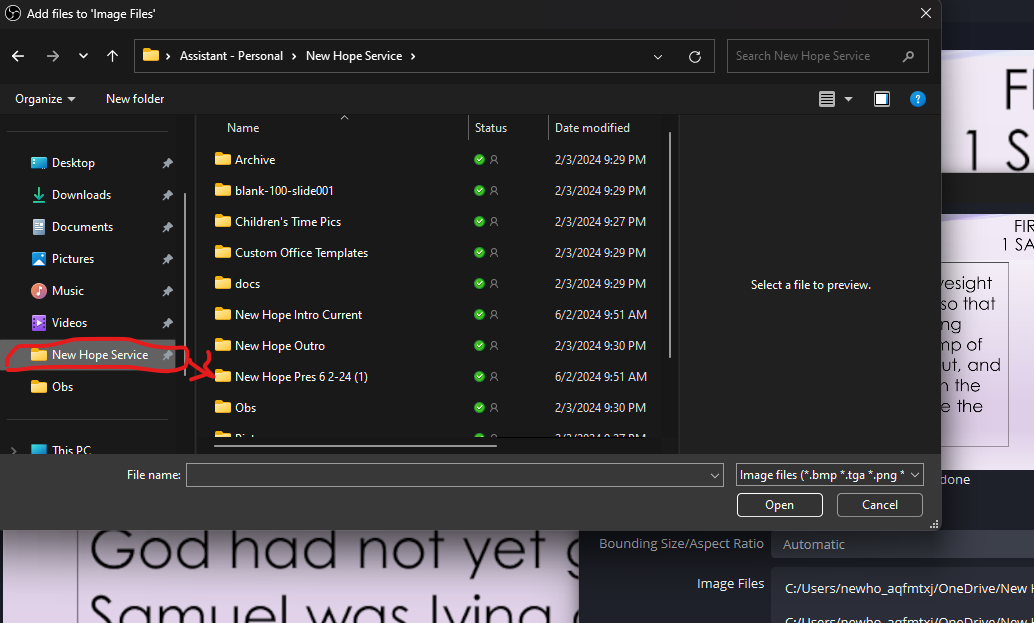Refresh the New Hope Service folder listing
Viewport: 1034px width, 623px height.
695,56
